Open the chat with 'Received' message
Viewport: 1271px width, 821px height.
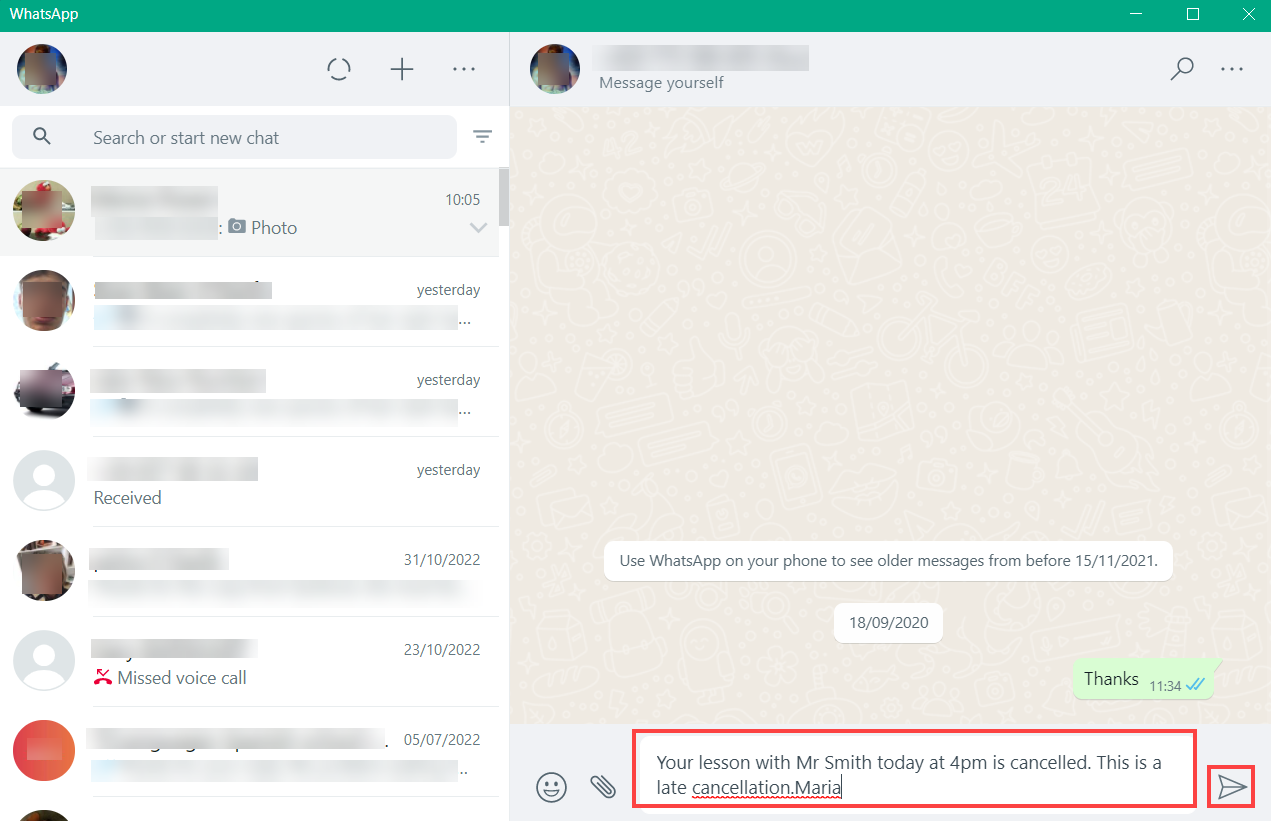point(249,481)
